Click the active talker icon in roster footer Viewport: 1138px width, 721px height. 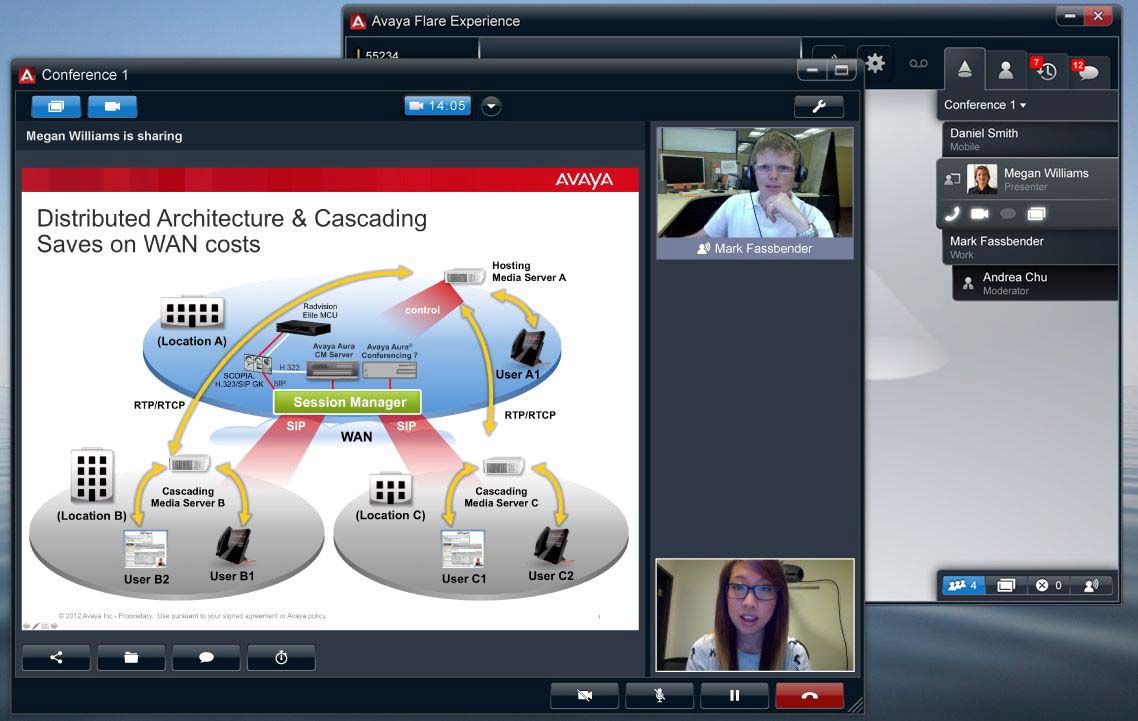(x=1091, y=585)
